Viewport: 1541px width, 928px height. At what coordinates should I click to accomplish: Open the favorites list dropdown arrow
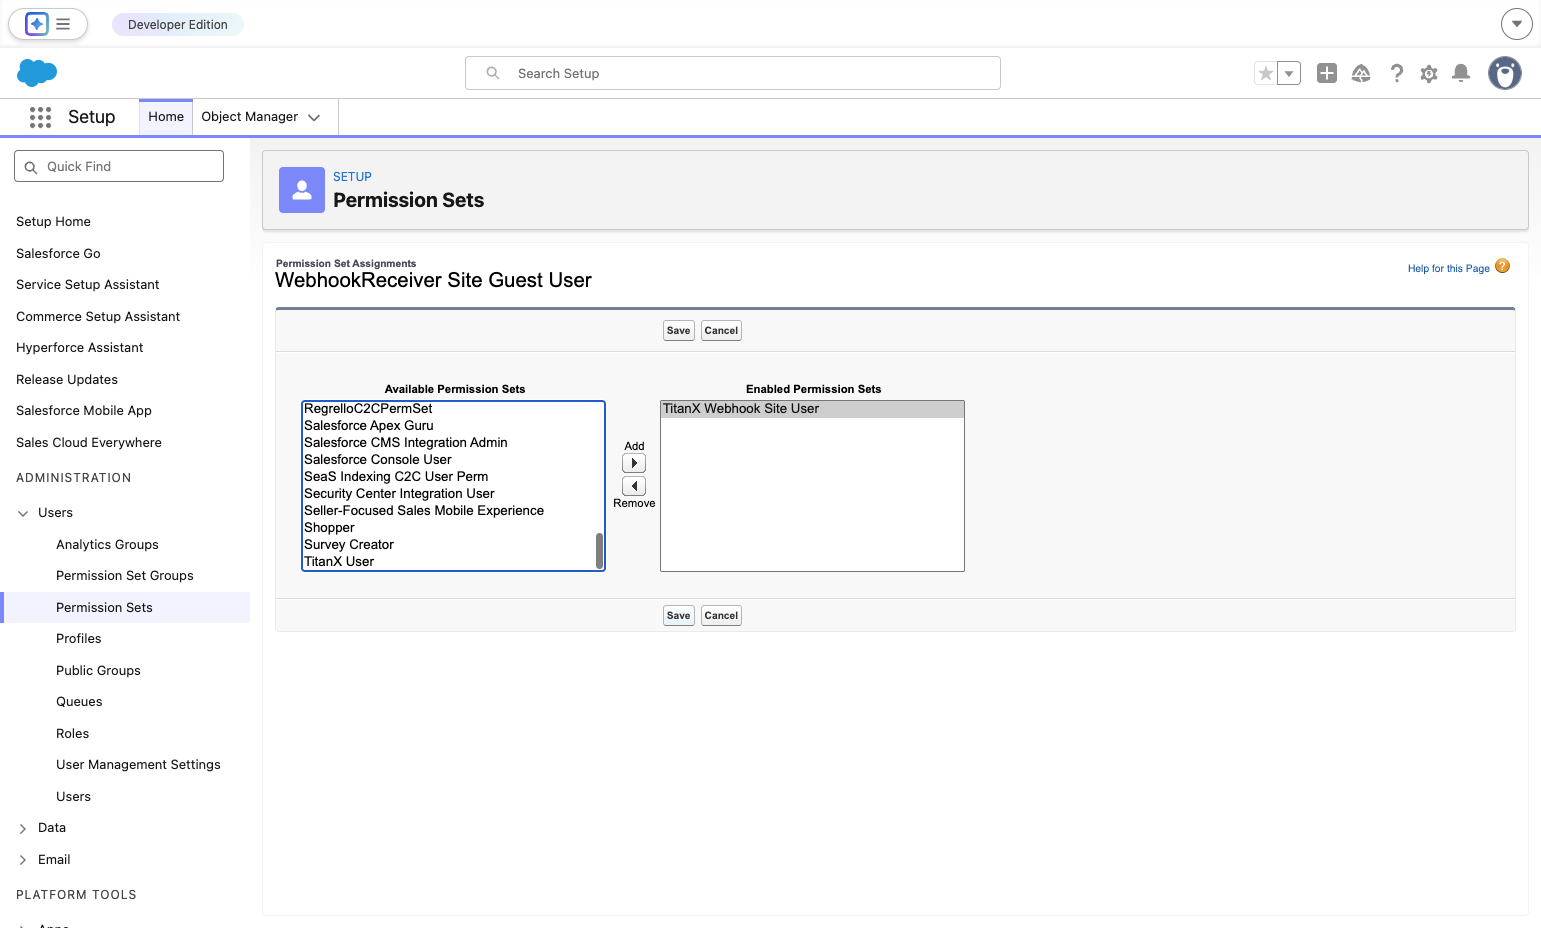tap(1289, 73)
